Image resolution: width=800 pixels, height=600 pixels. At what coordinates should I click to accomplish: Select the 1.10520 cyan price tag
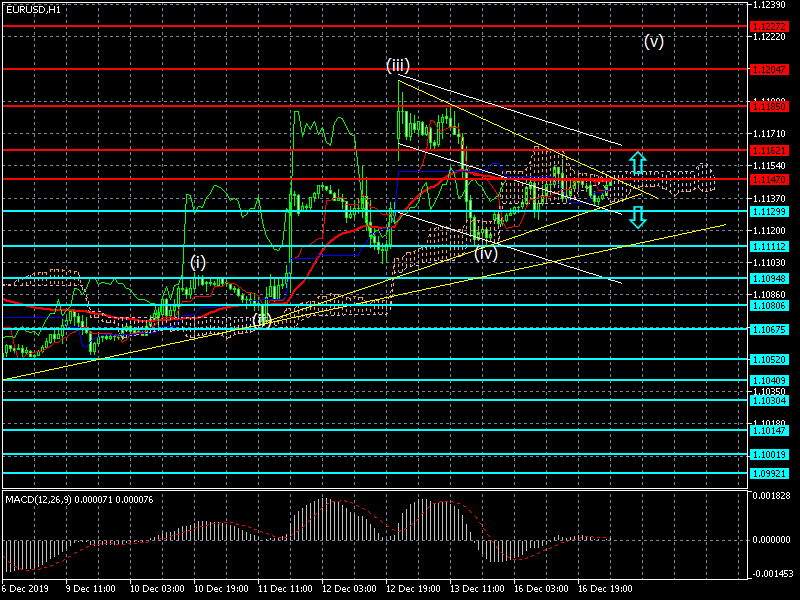click(769, 360)
